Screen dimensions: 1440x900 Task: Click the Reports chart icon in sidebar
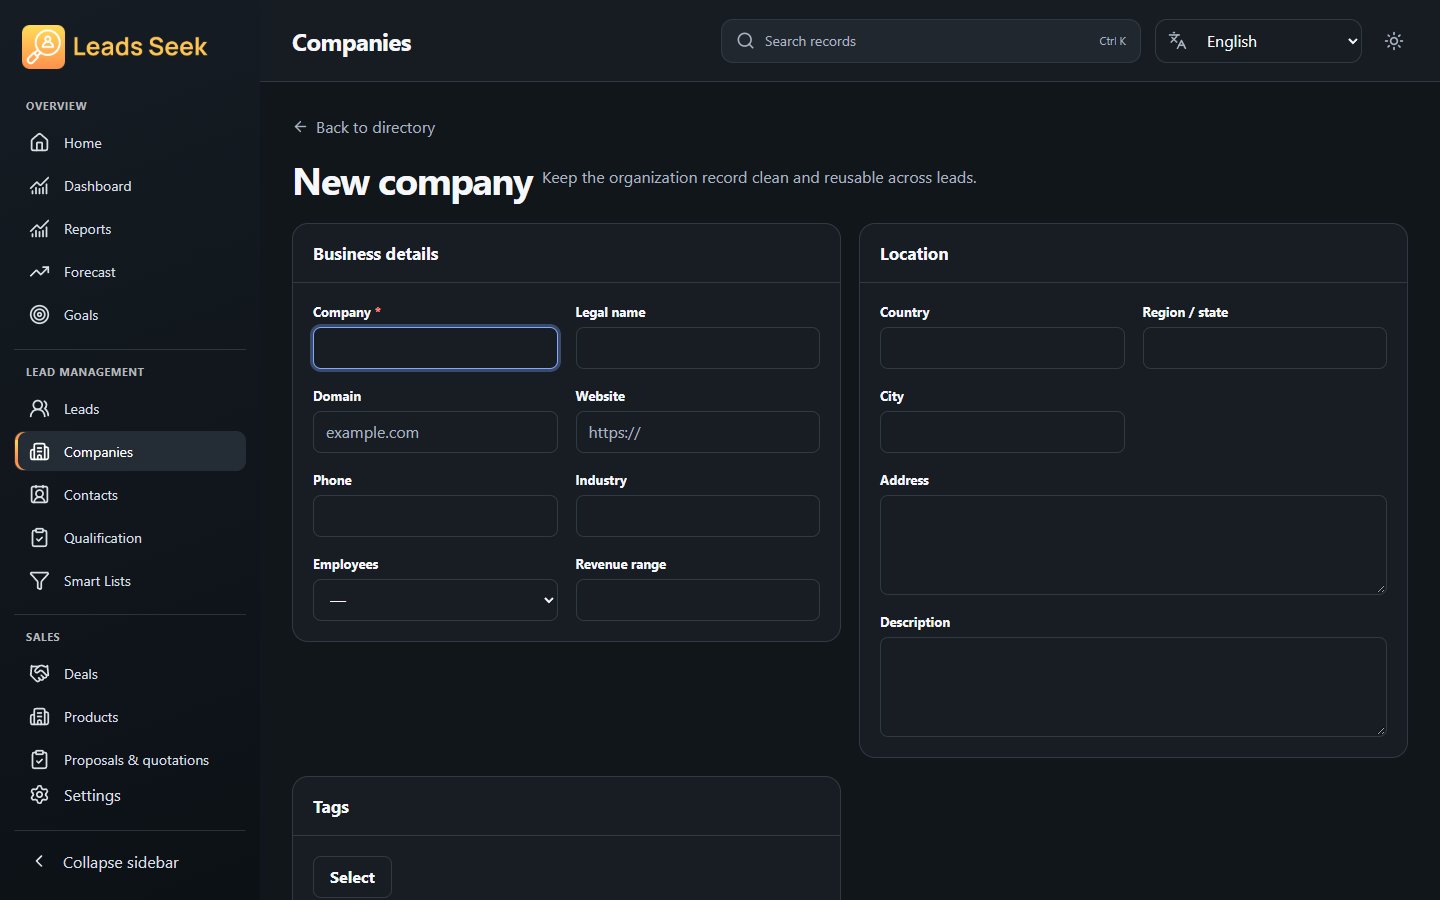pyautogui.click(x=39, y=229)
